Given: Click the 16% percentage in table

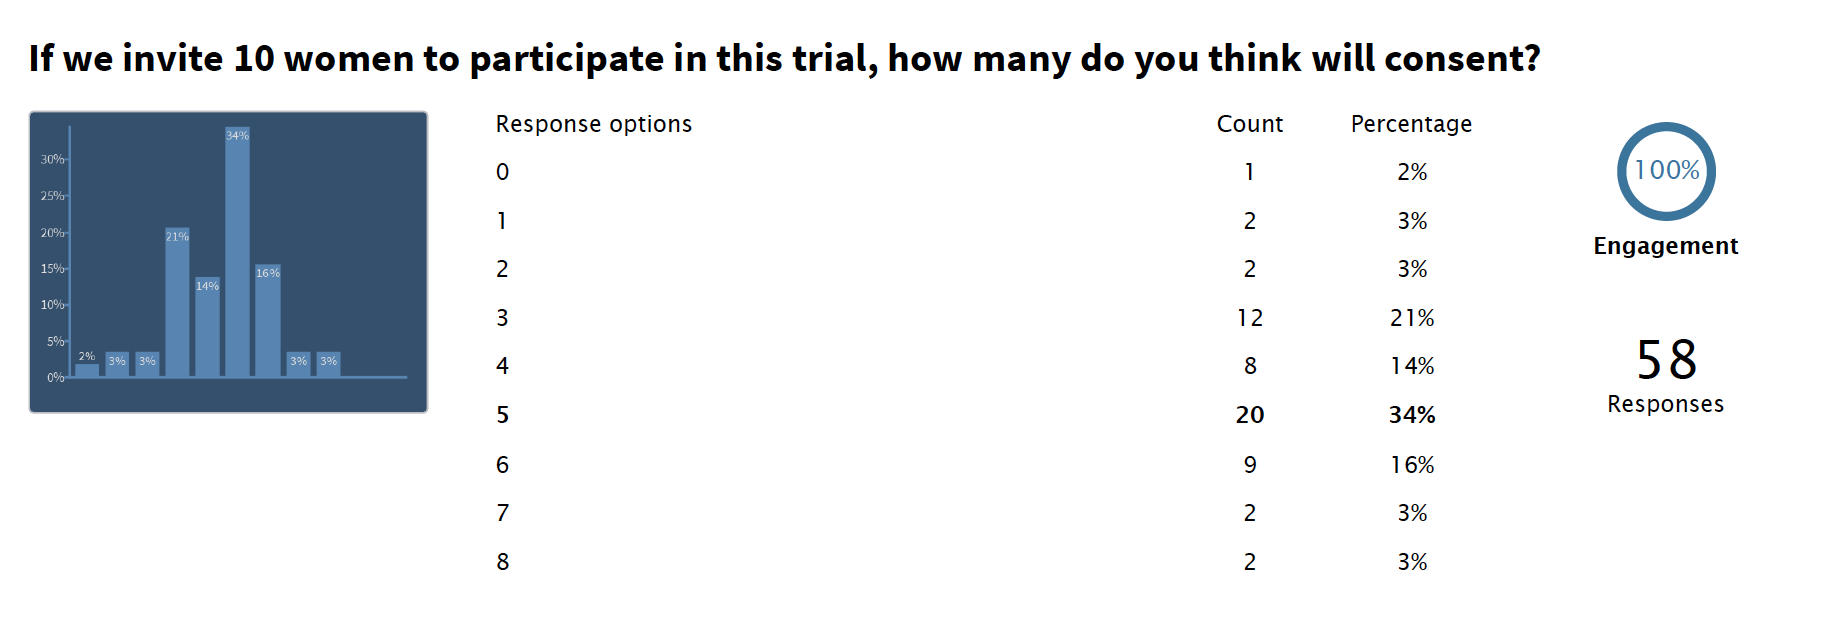Looking at the screenshot, I should click(1412, 465).
